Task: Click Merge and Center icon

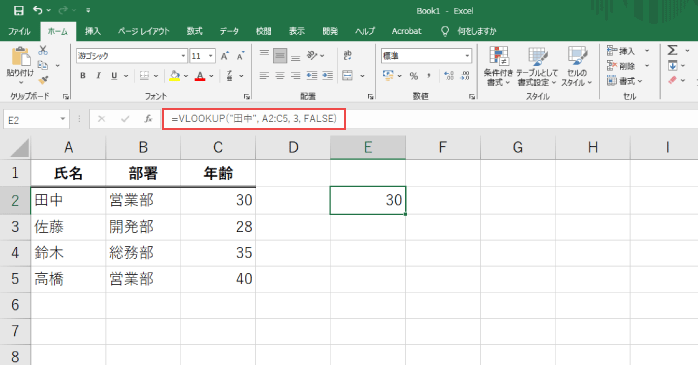Action: tap(348, 76)
